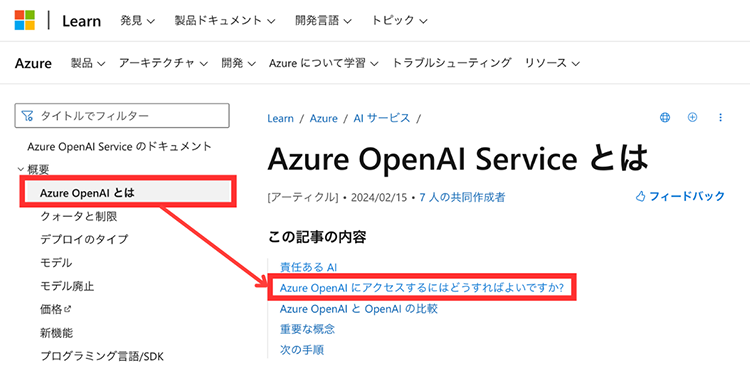Expand the 発見 menu
Image resolution: width=750 pixels, height=376 pixels.
[x=138, y=21]
